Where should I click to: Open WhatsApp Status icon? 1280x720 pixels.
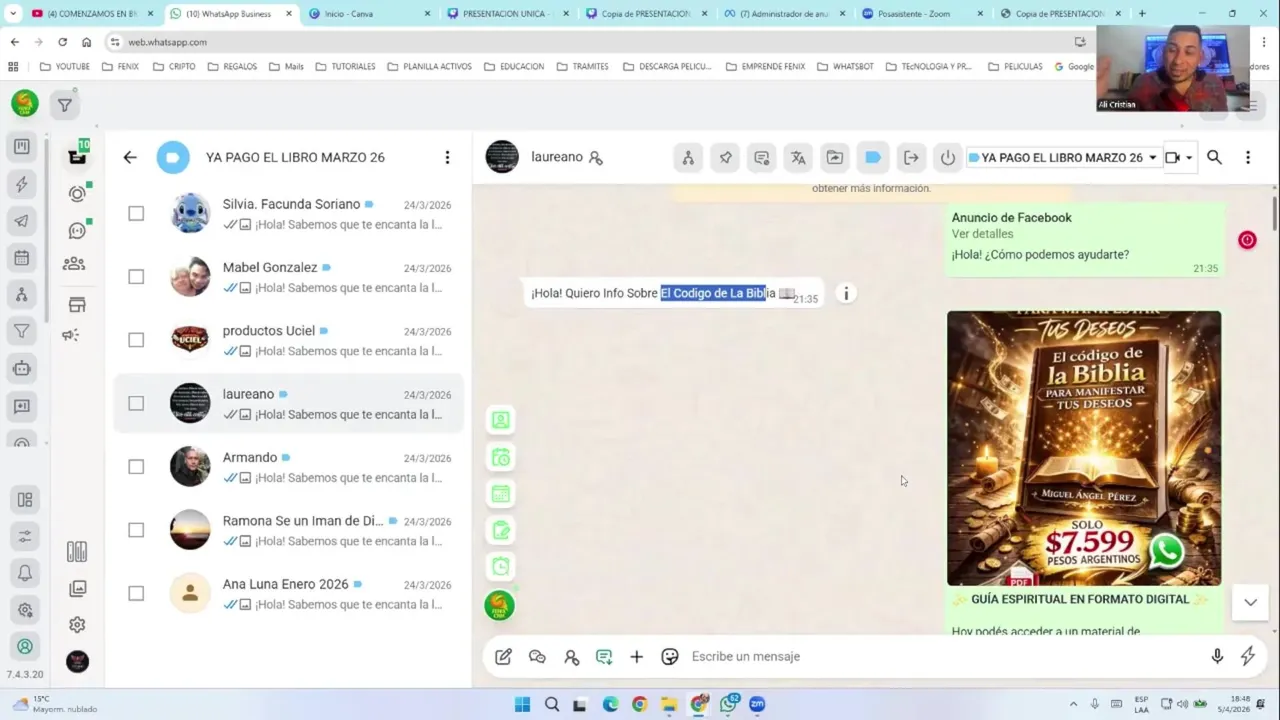pos(77,194)
